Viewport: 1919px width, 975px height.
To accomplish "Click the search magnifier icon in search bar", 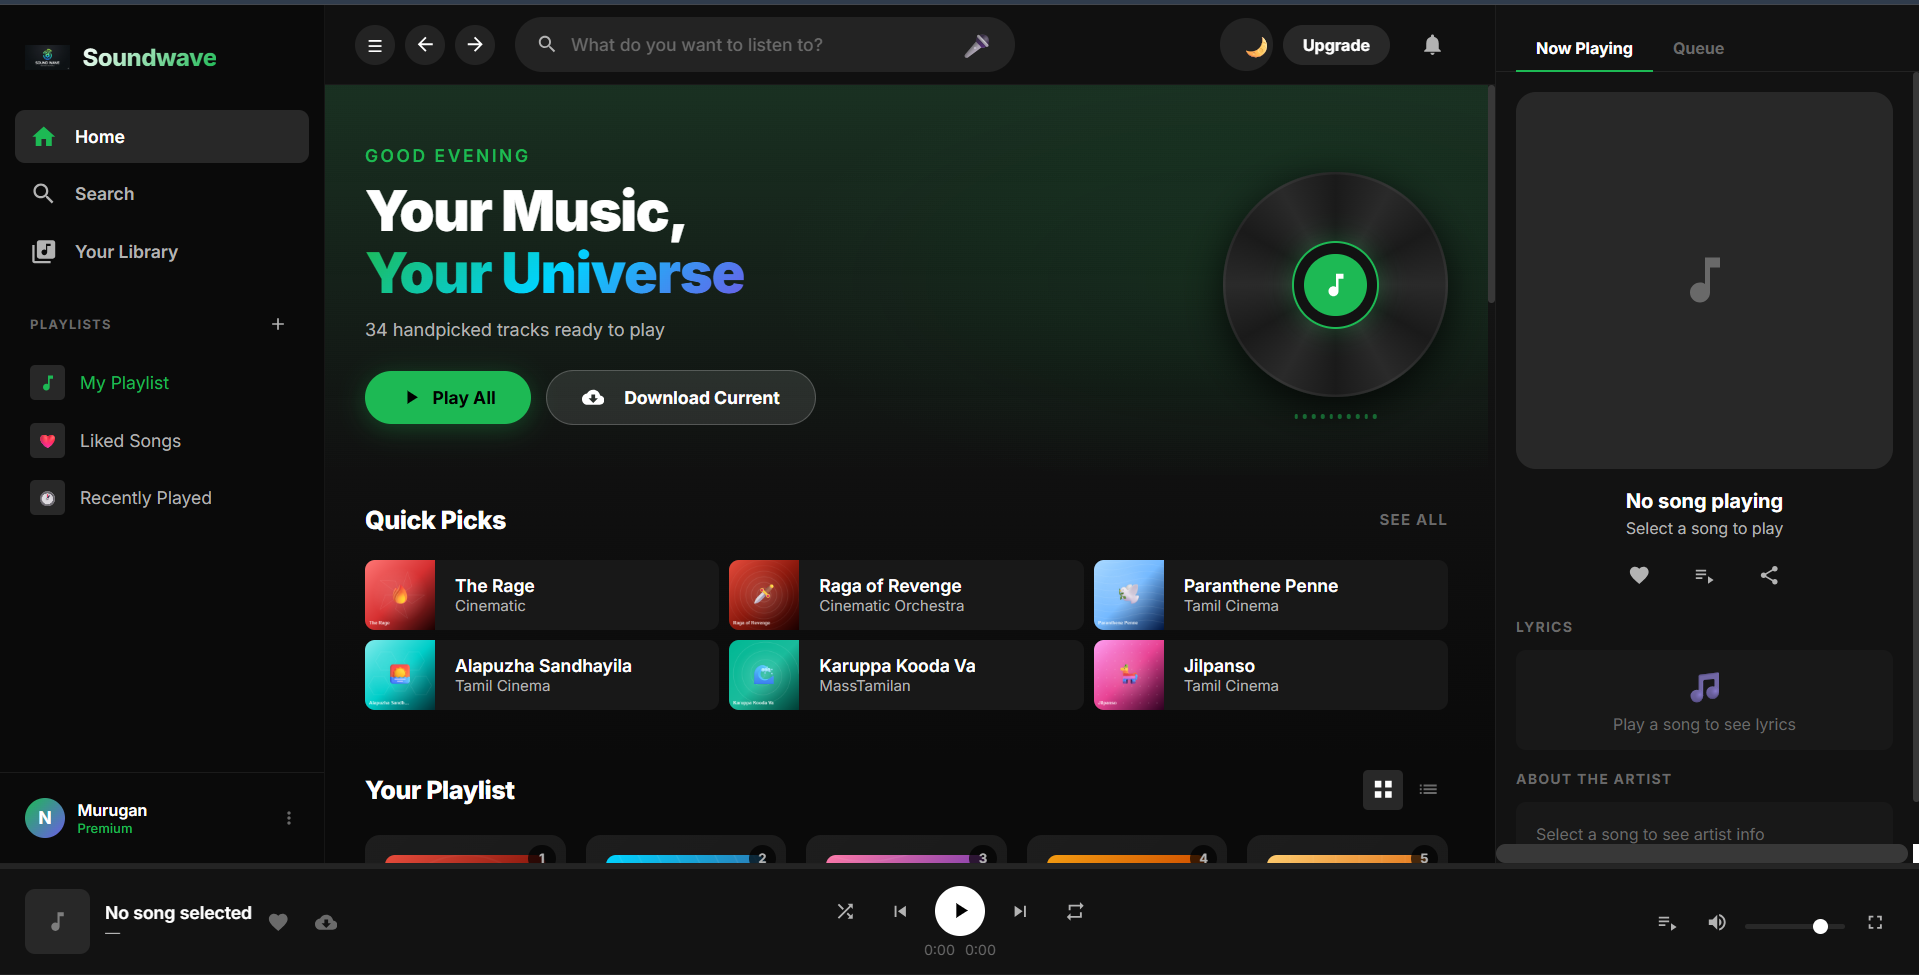I will point(547,45).
